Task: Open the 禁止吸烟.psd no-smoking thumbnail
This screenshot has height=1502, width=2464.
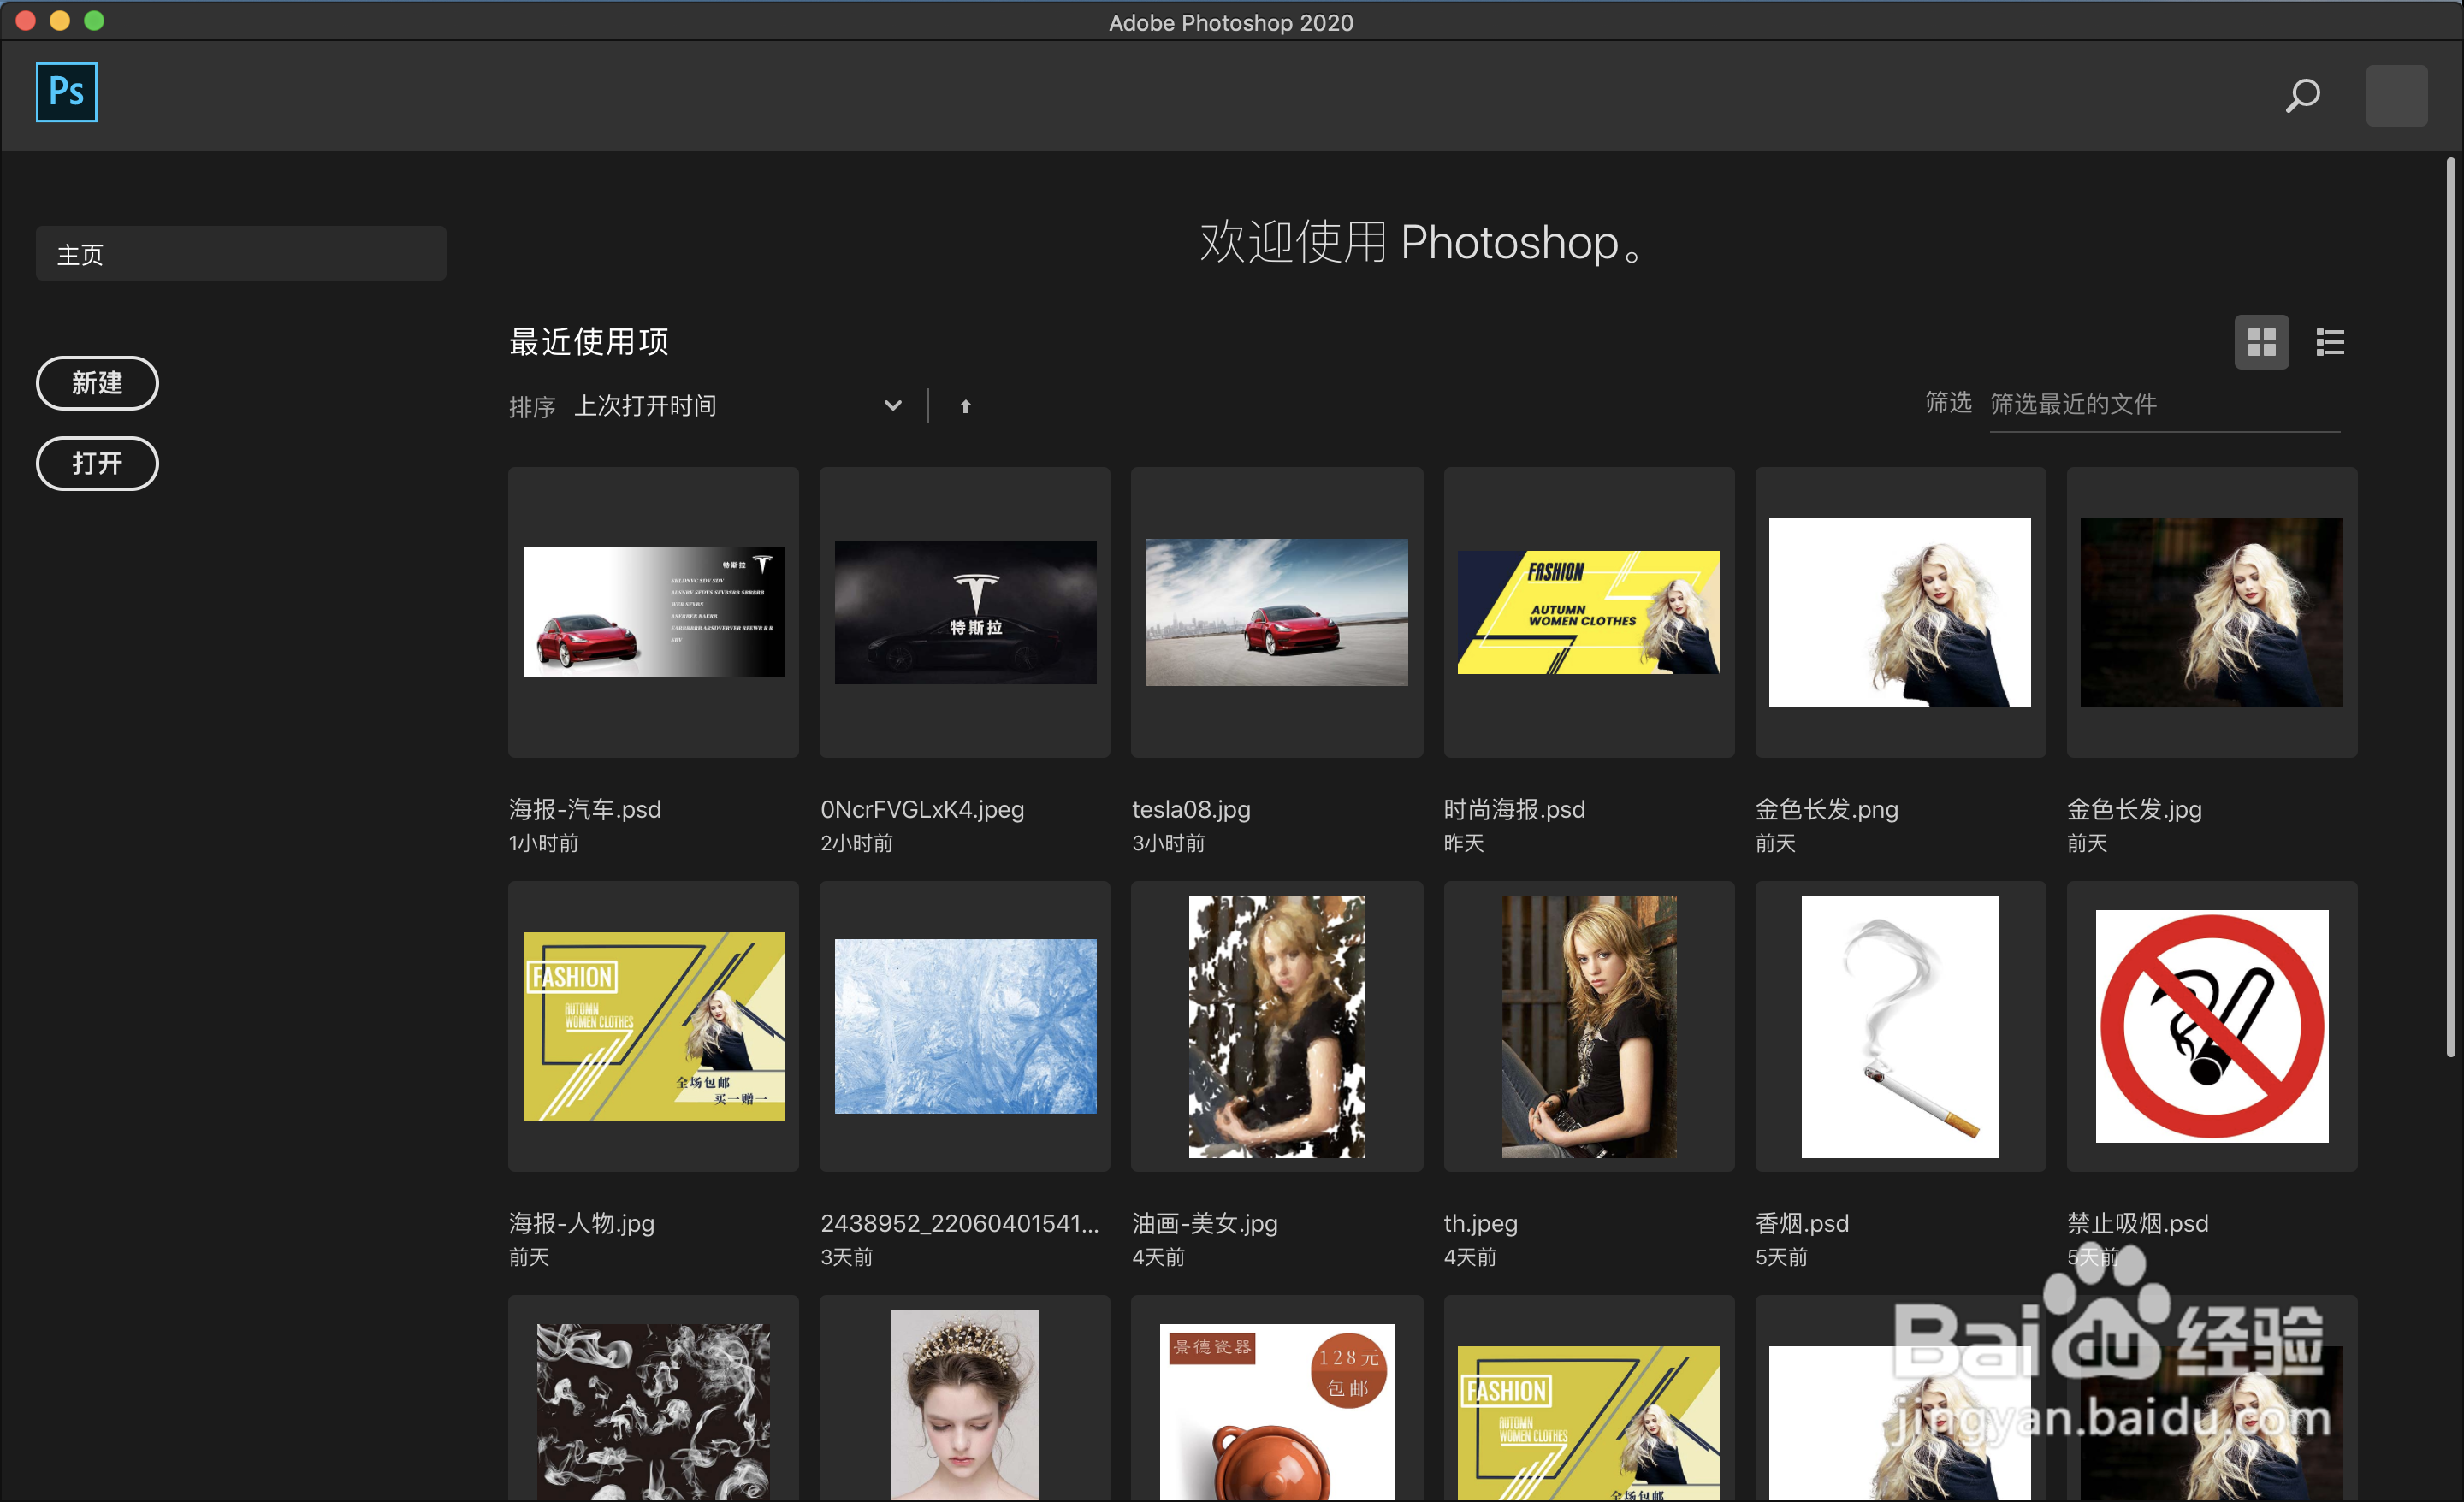Action: pyautogui.click(x=2211, y=1026)
